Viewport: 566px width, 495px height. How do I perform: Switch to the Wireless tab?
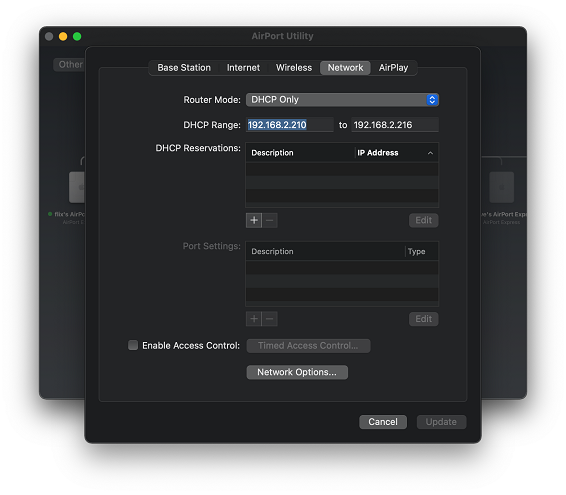tap(294, 68)
